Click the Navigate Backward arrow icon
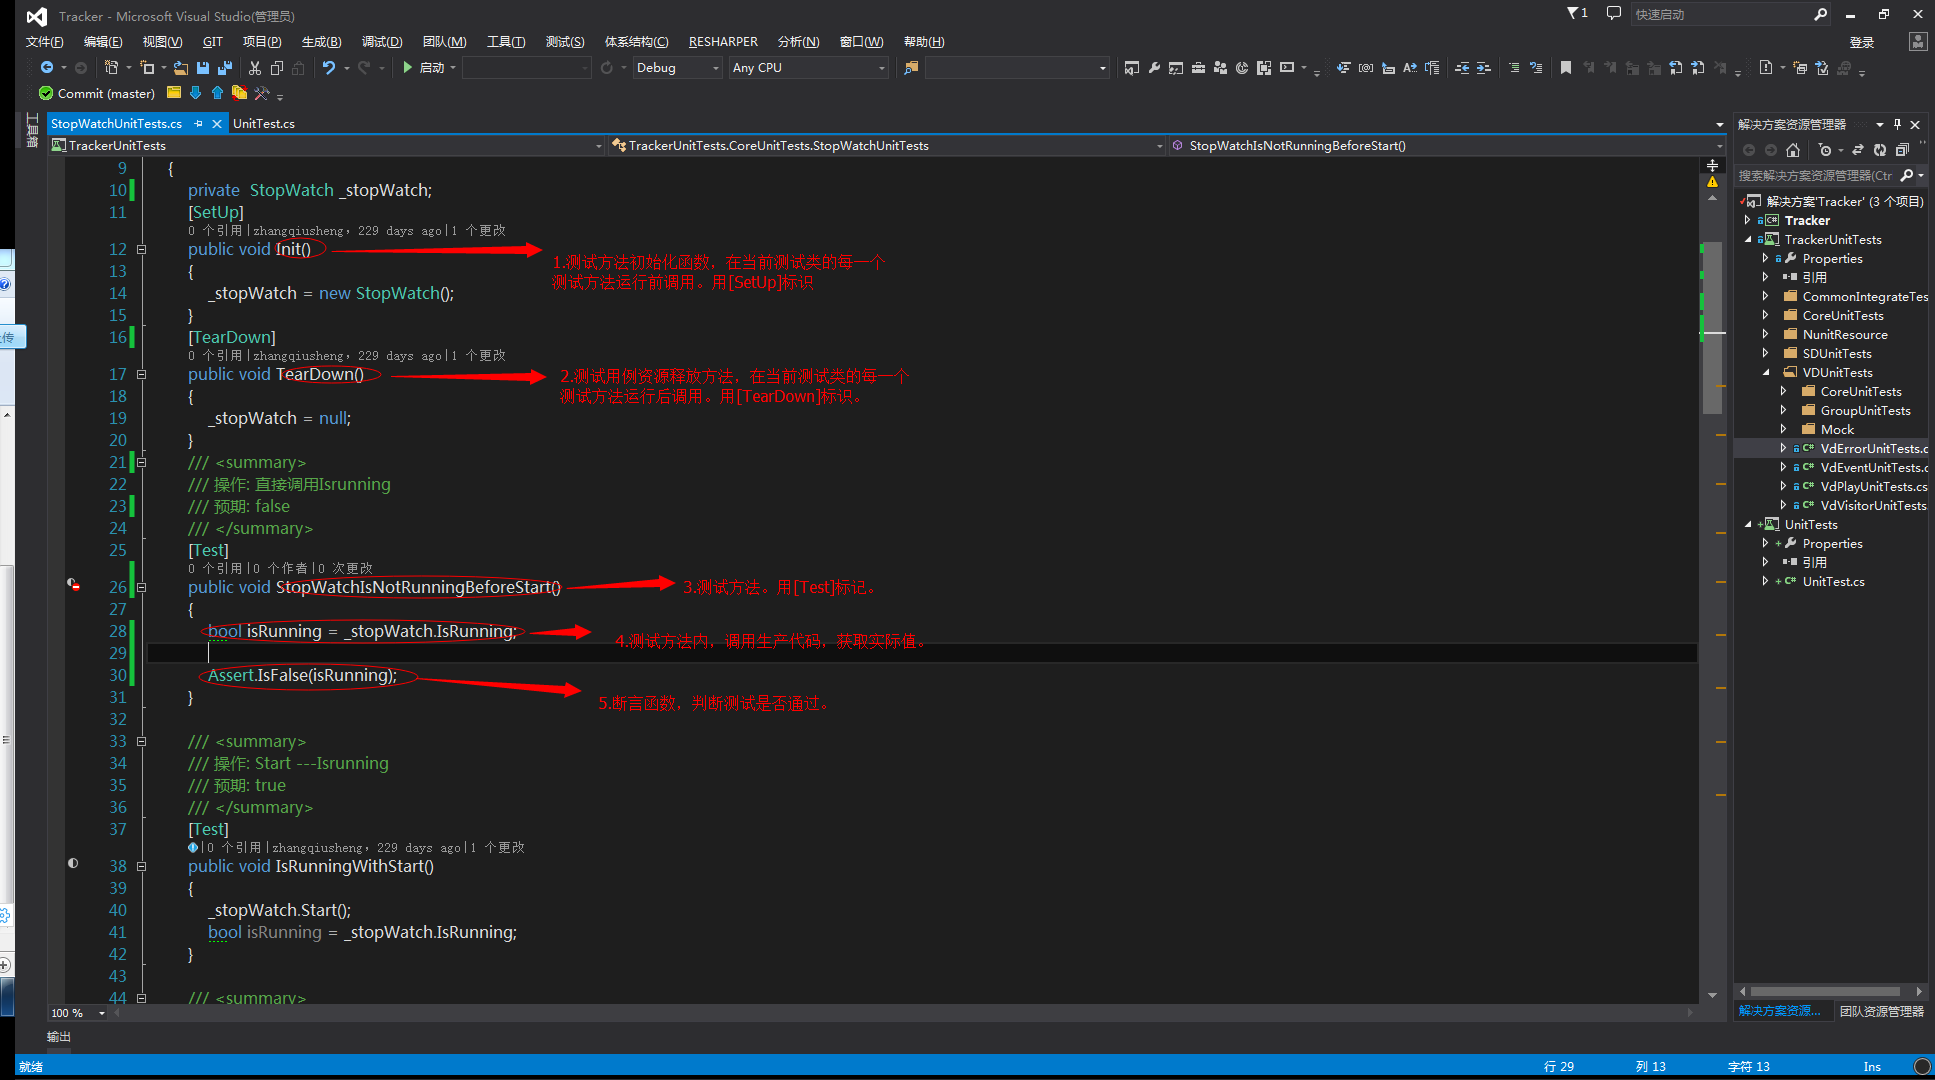 click(46, 68)
